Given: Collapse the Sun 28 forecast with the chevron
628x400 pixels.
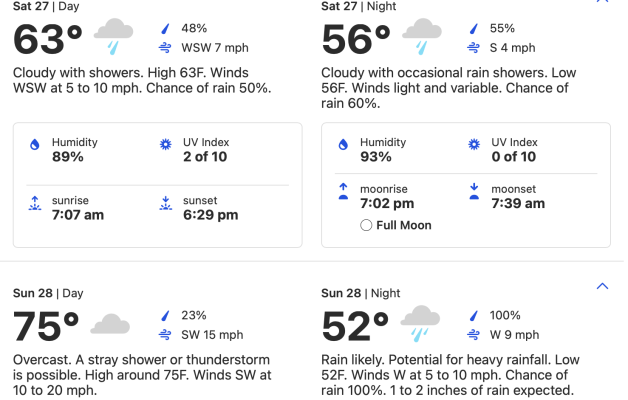Looking at the screenshot, I should pos(602,287).
